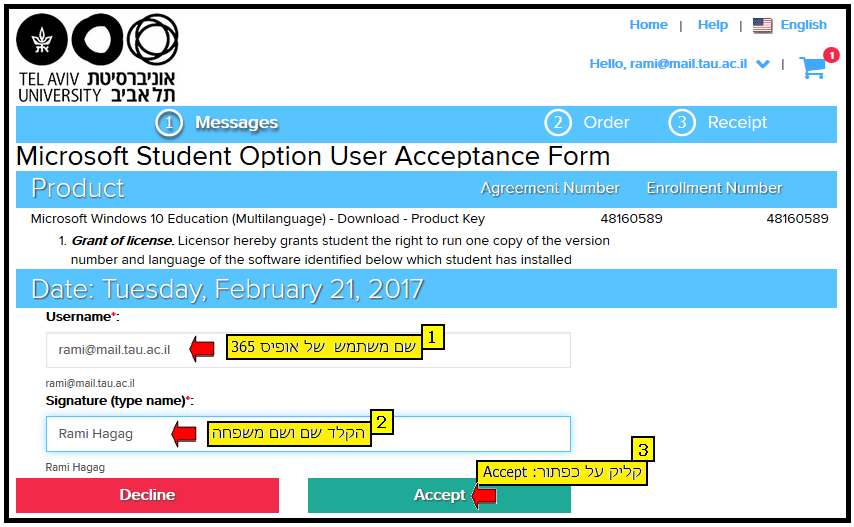
Task: Click the Microsoft Windows 10 Education product row
Action: tap(429, 219)
